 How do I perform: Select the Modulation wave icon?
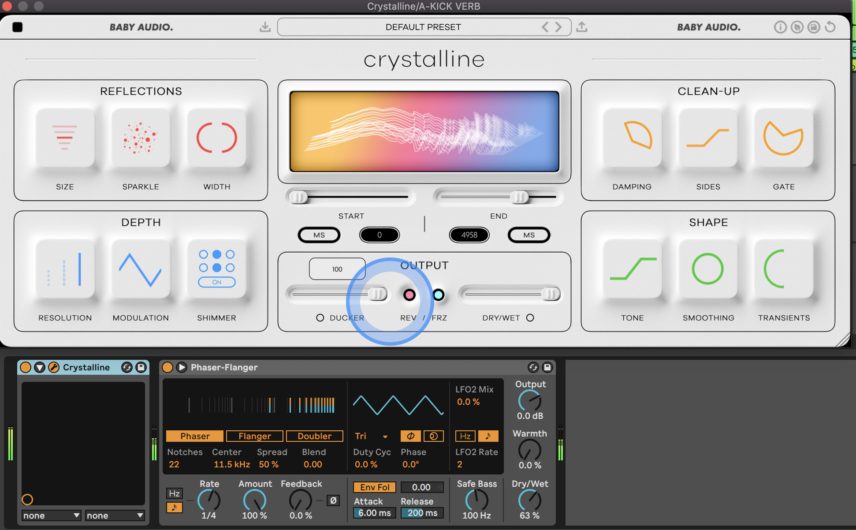point(140,269)
